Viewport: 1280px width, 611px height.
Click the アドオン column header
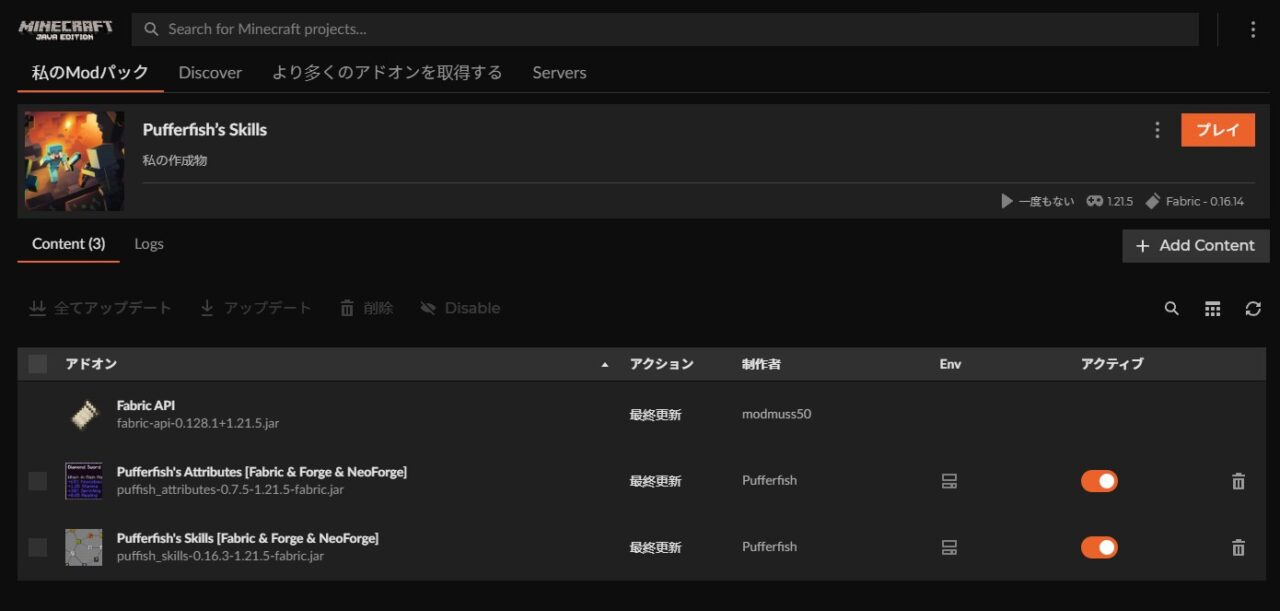click(x=91, y=364)
